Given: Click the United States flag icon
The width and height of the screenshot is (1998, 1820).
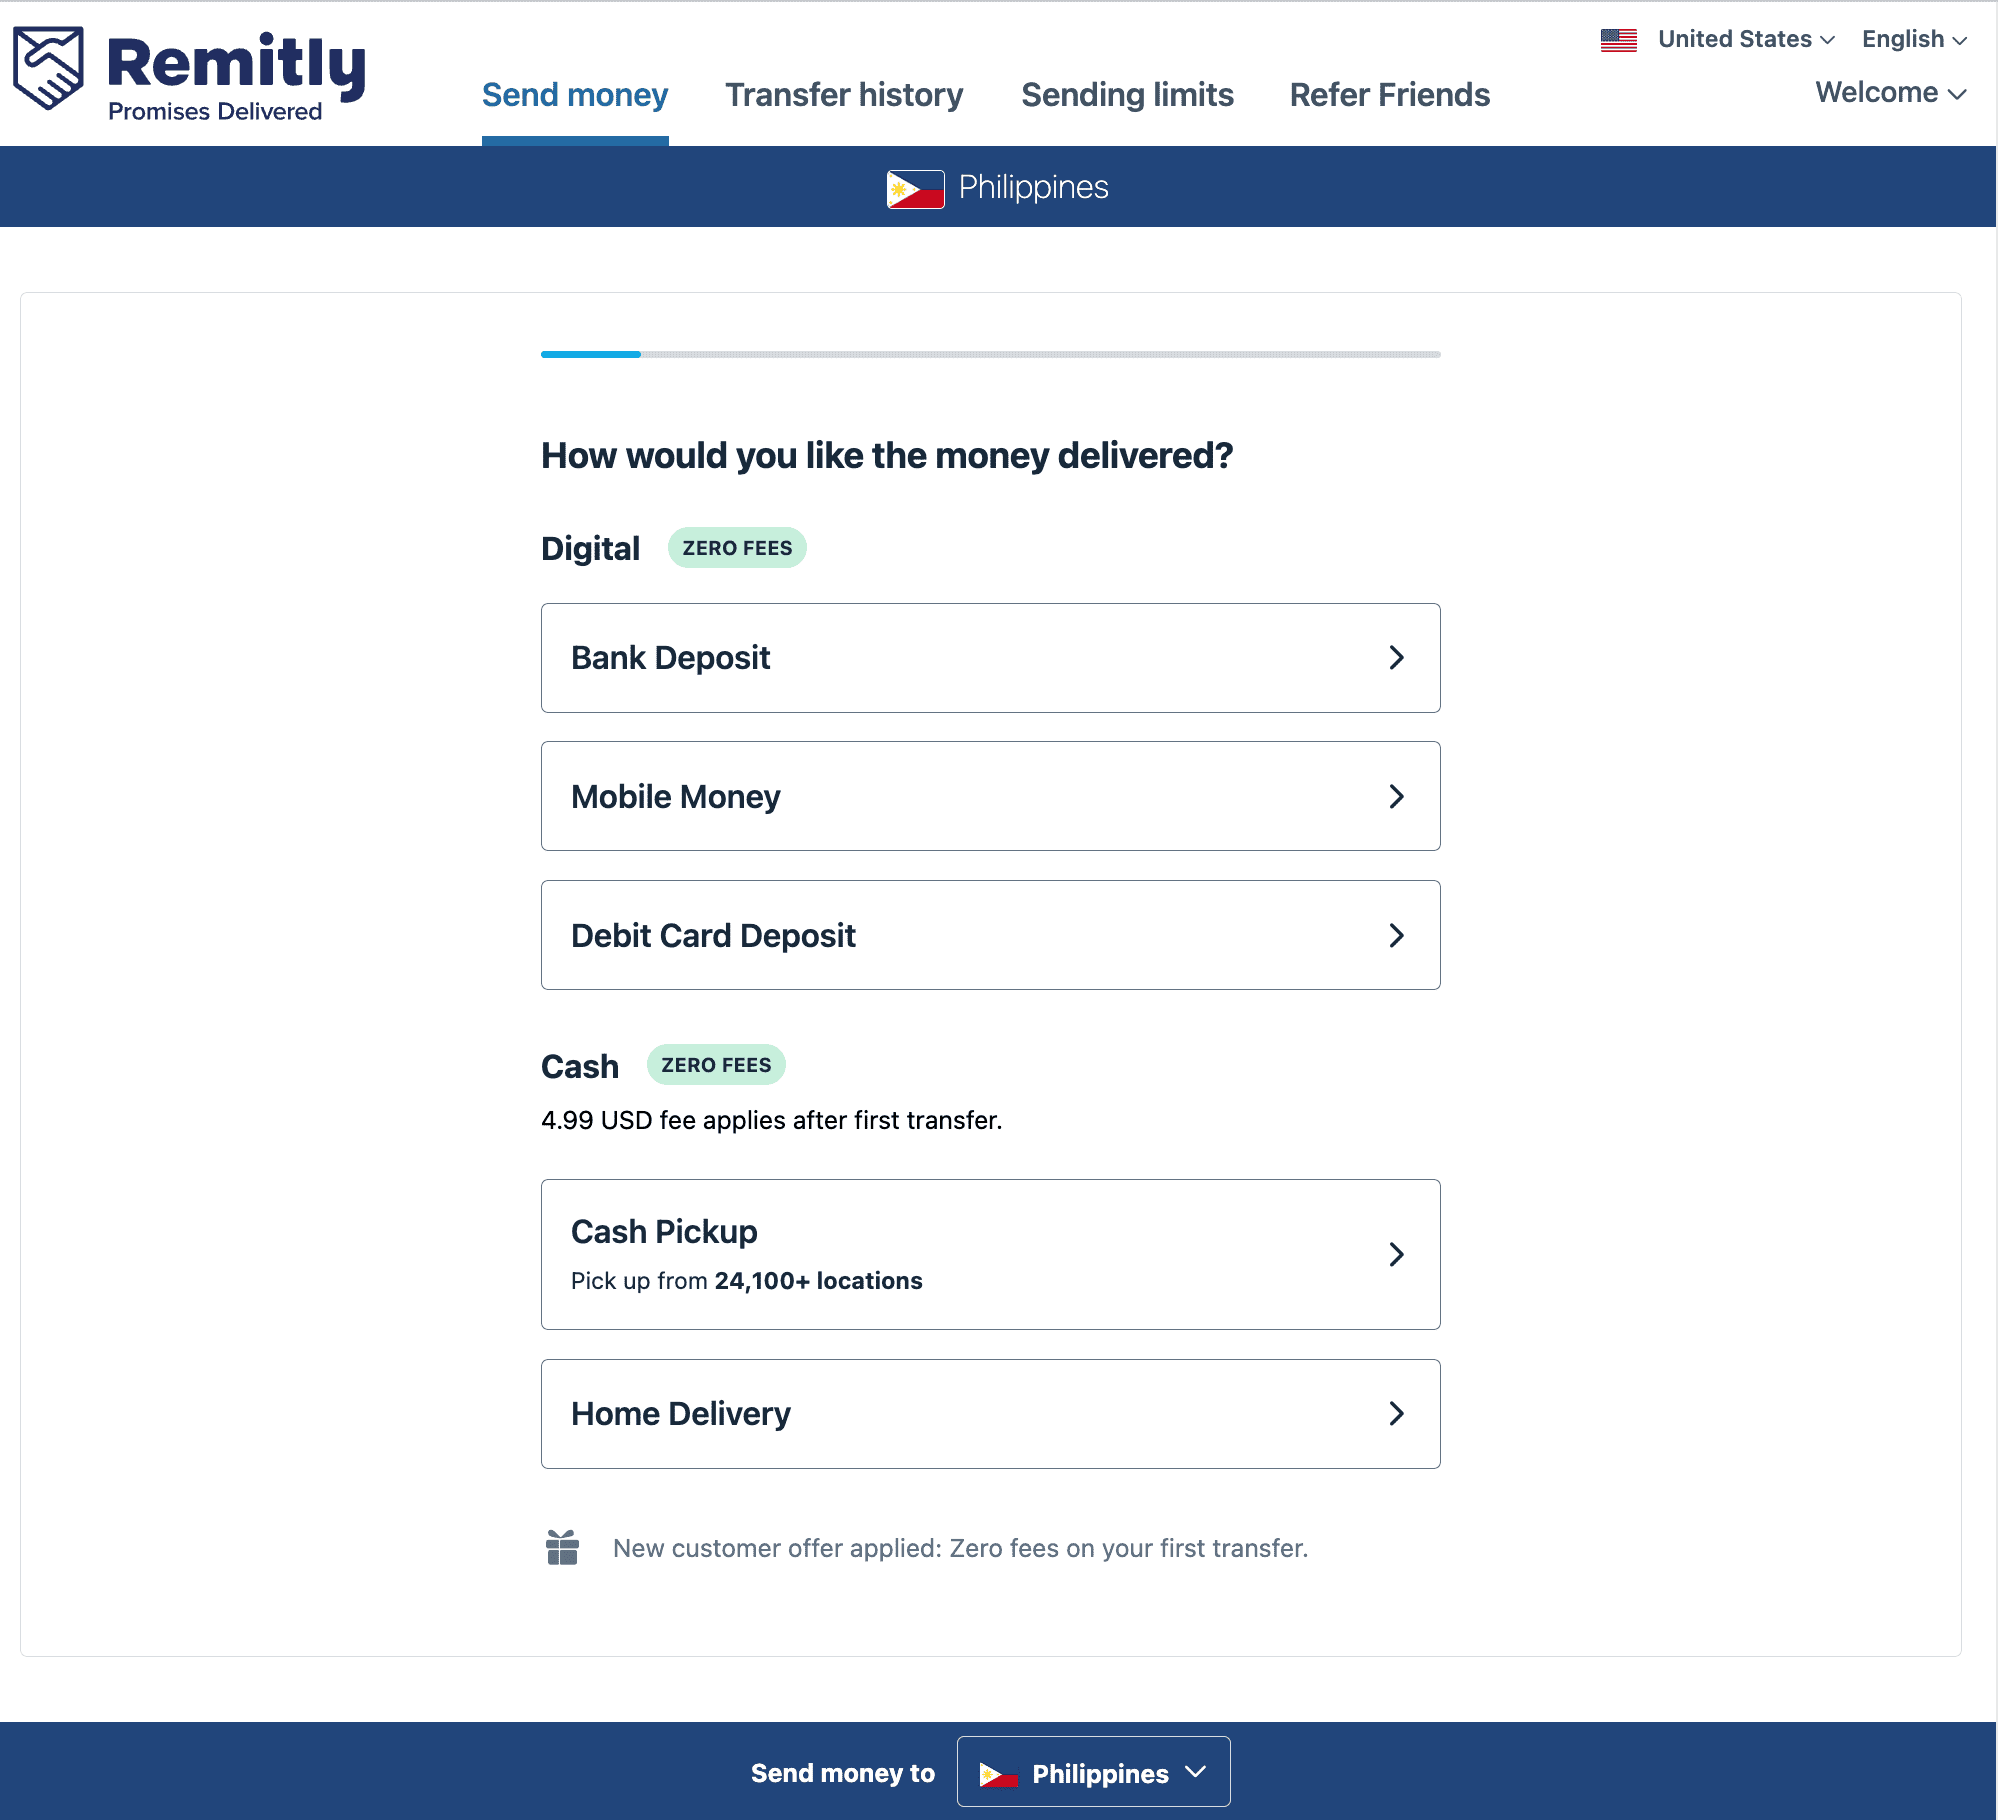Looking at the screenshot, I should point(1618,39).
